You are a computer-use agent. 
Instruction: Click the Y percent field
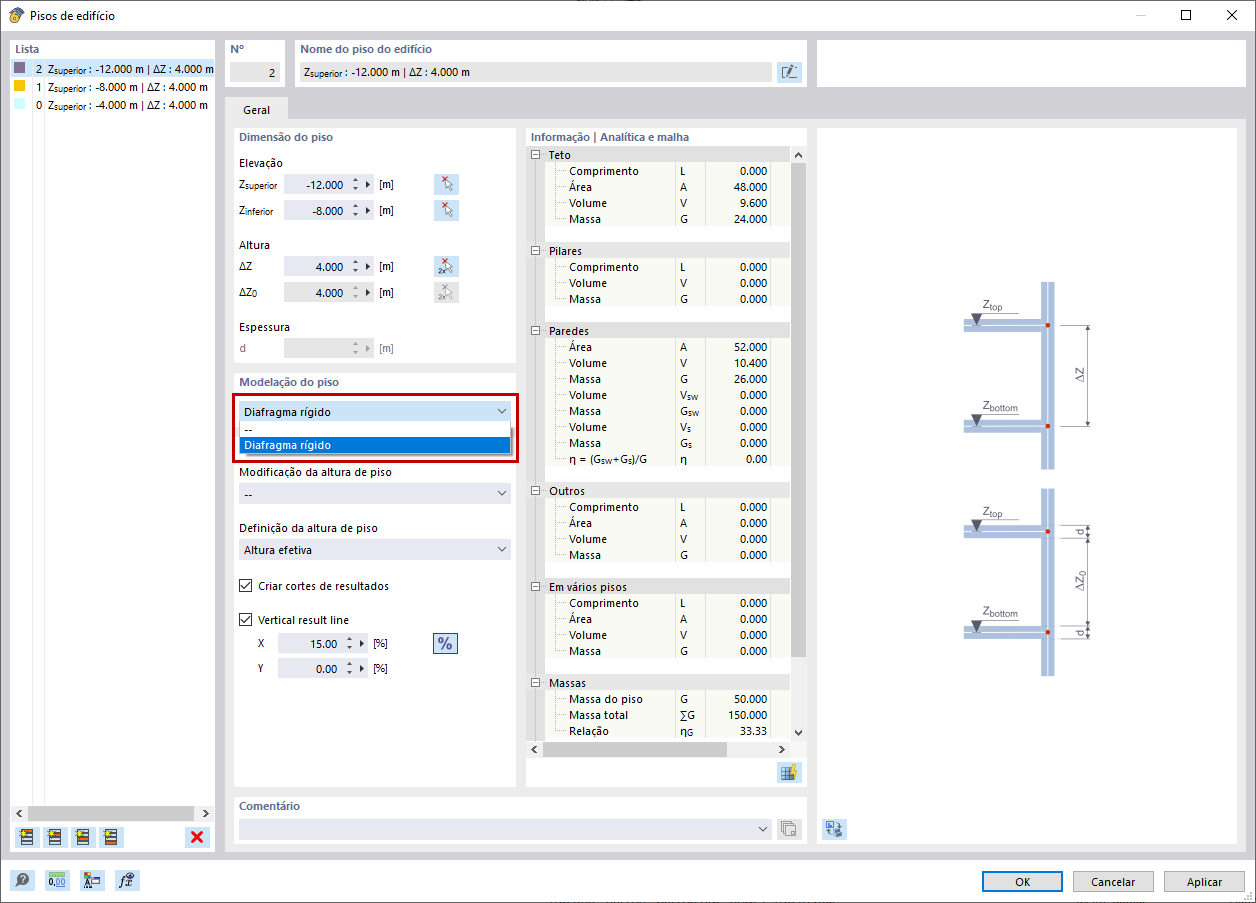tap(309, 669)
